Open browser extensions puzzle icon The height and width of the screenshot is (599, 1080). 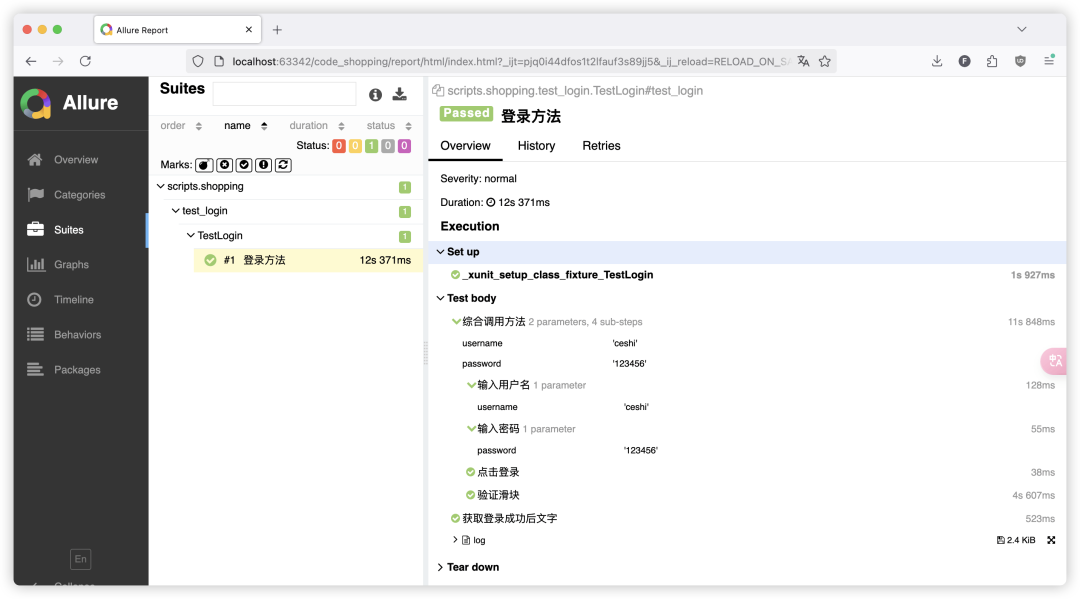[x=992, y=61]
